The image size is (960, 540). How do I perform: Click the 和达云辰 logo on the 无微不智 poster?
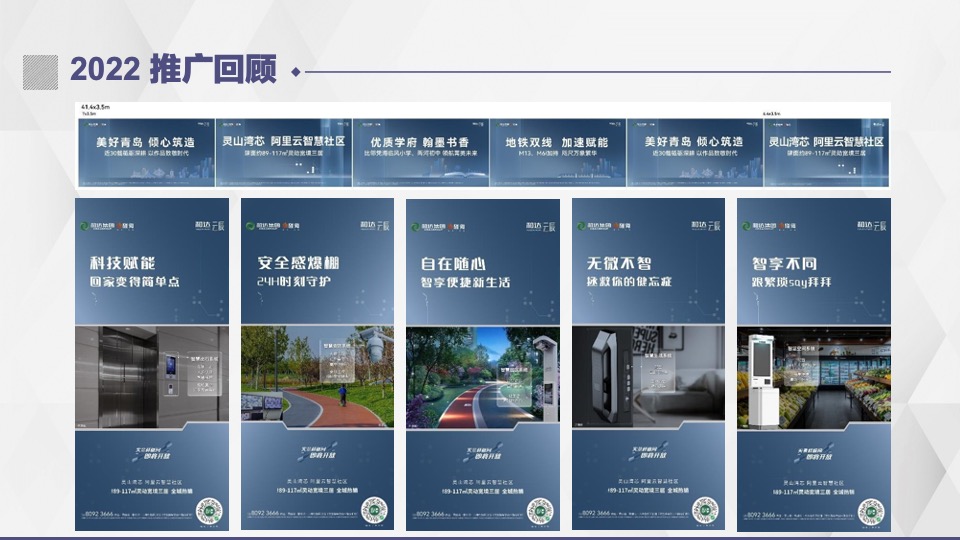[x=706, y=225]
